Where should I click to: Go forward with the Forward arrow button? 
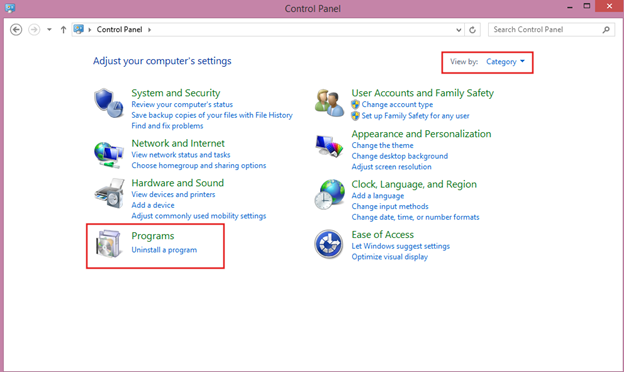34,29
